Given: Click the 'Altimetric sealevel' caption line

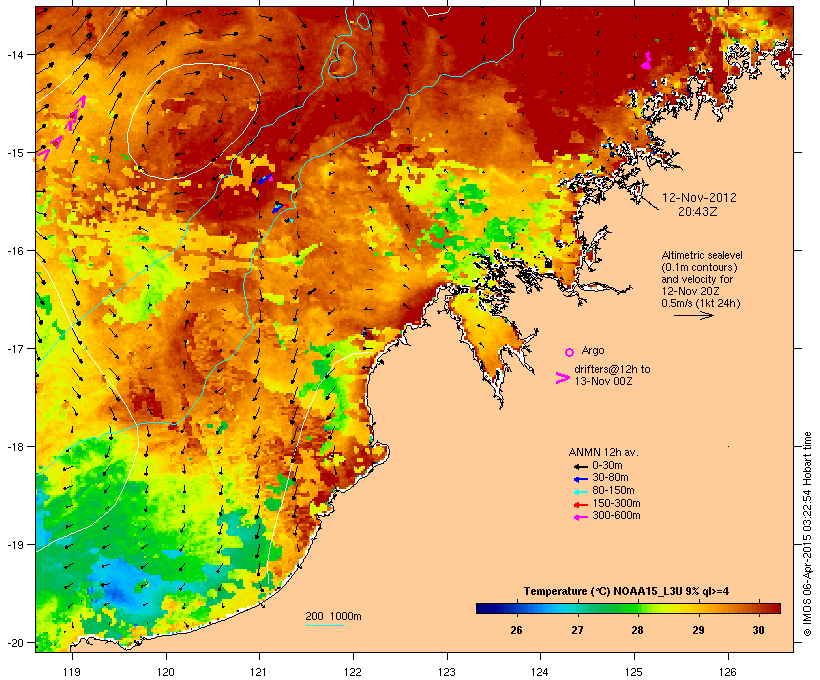Looking at the screenshot, I should 702,255.
